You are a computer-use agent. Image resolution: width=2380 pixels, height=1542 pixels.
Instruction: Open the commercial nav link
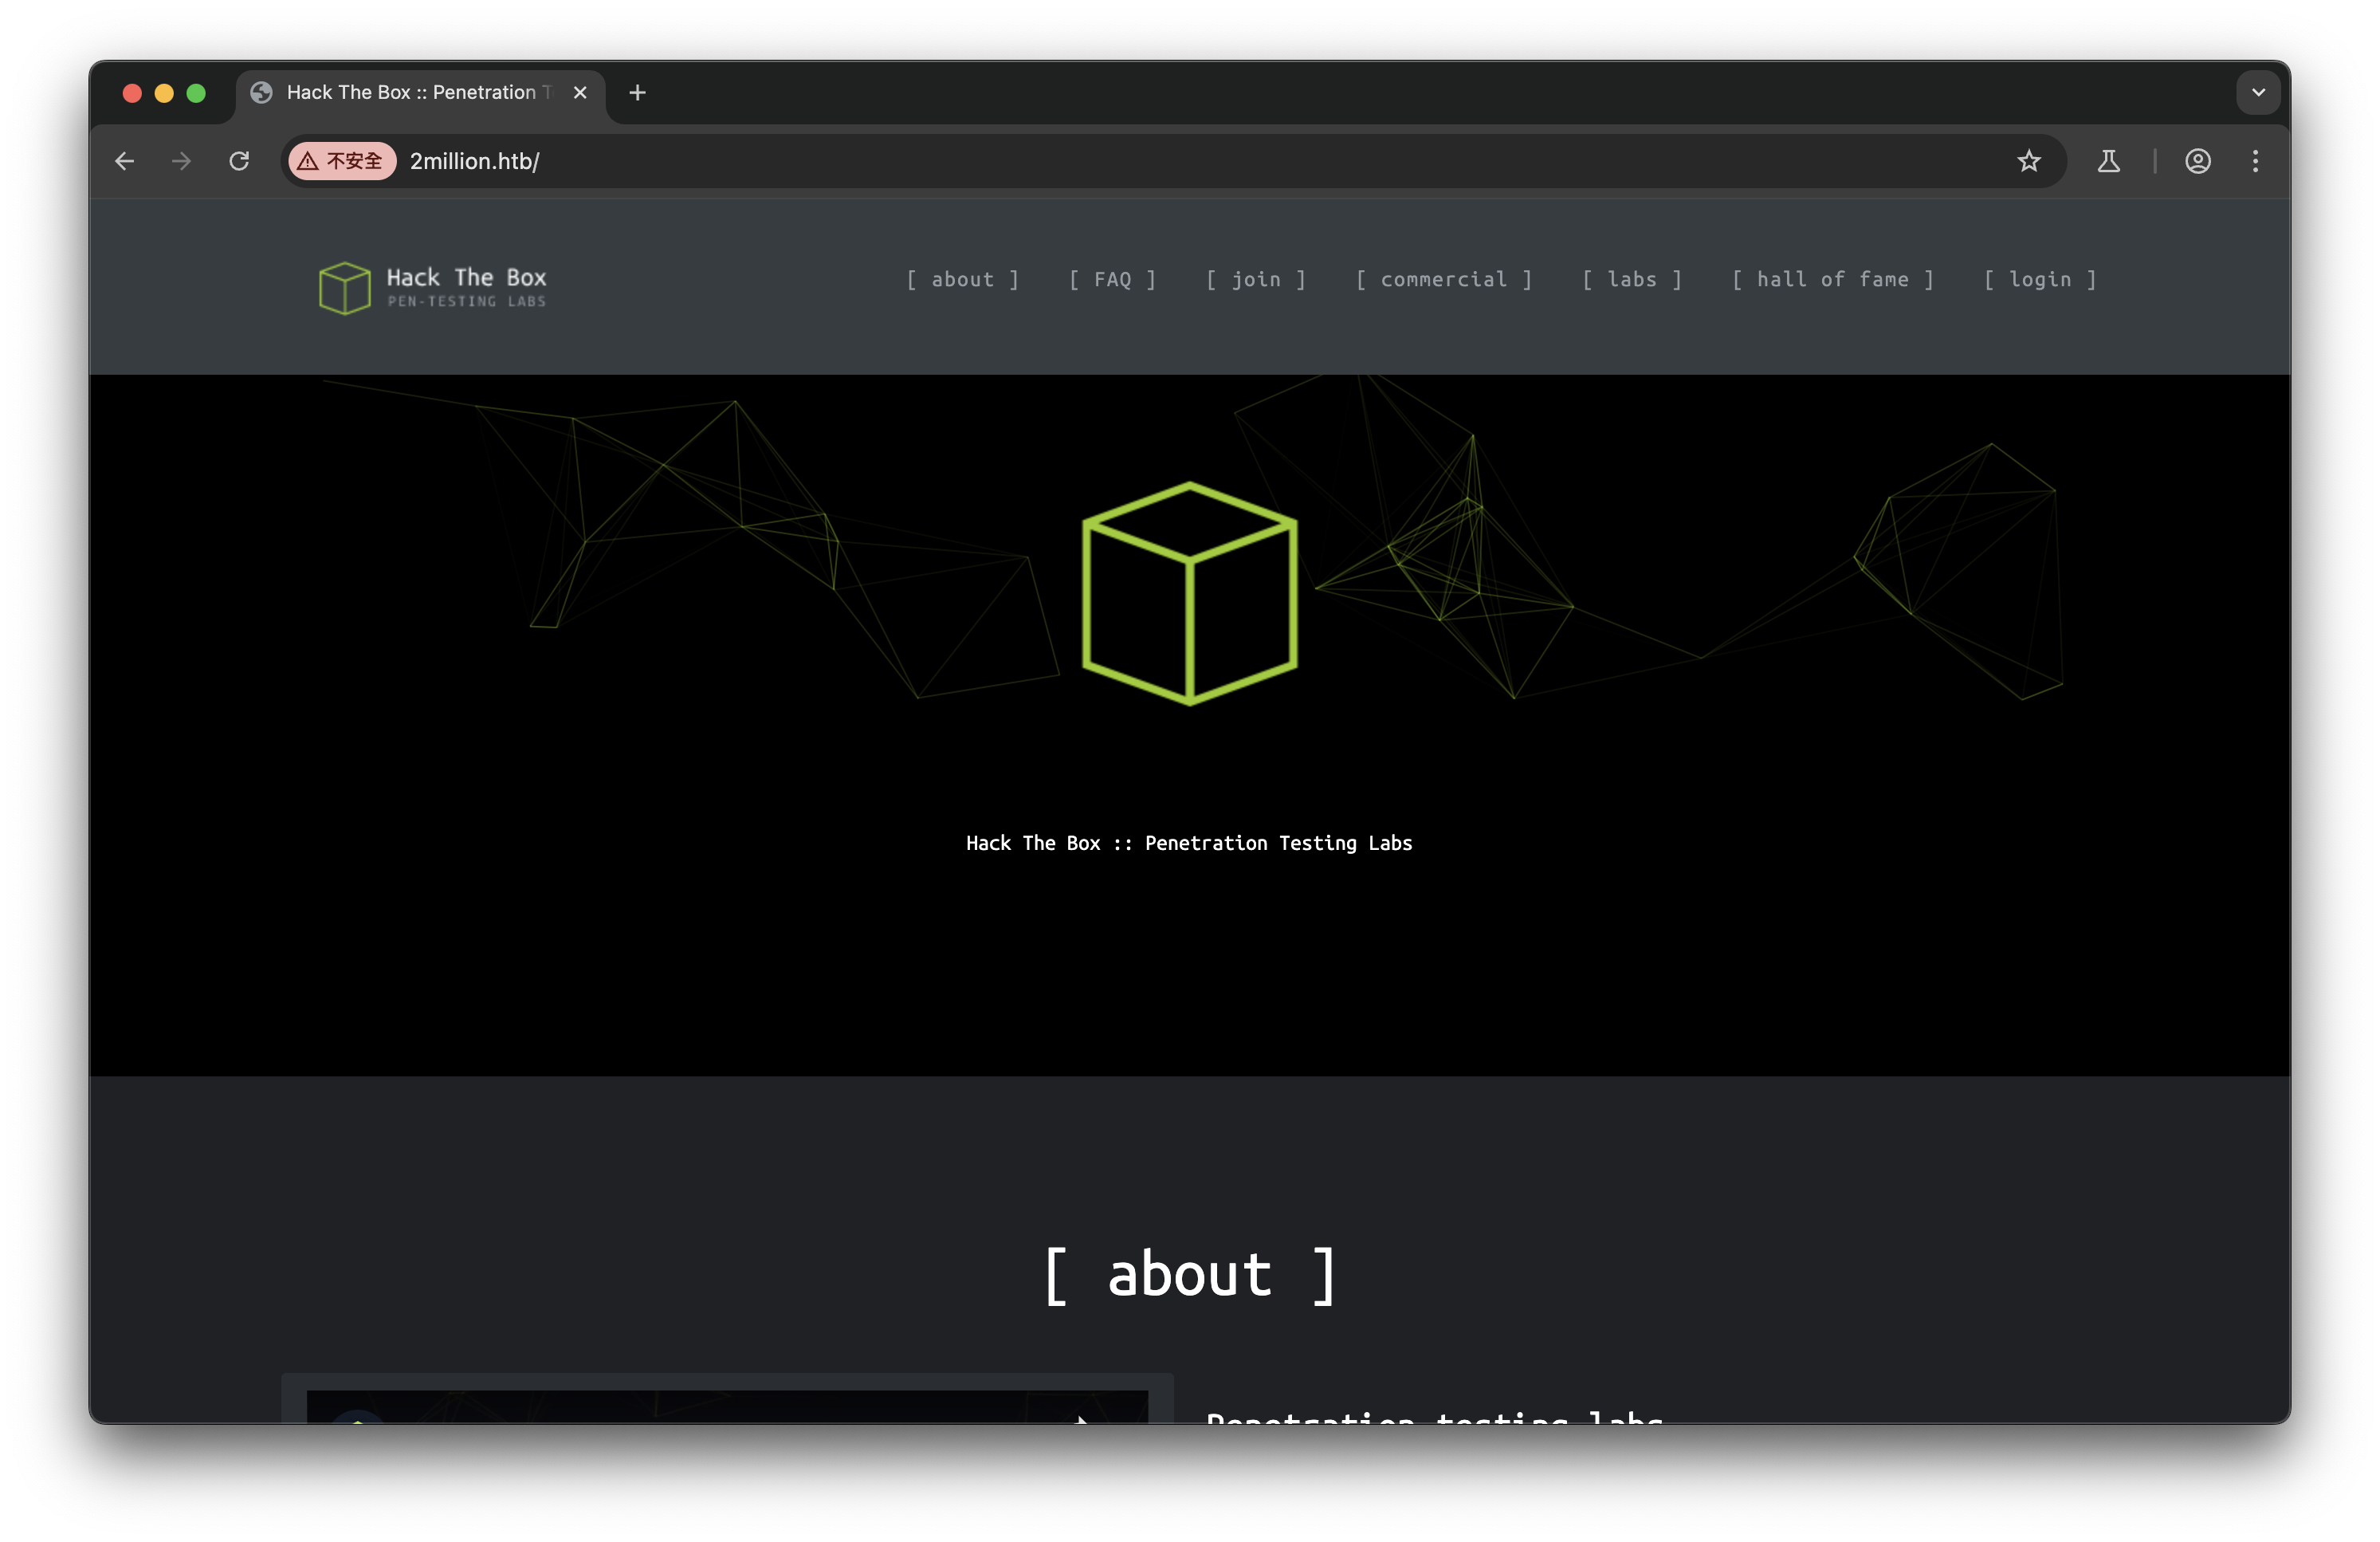click(1444, 280)
